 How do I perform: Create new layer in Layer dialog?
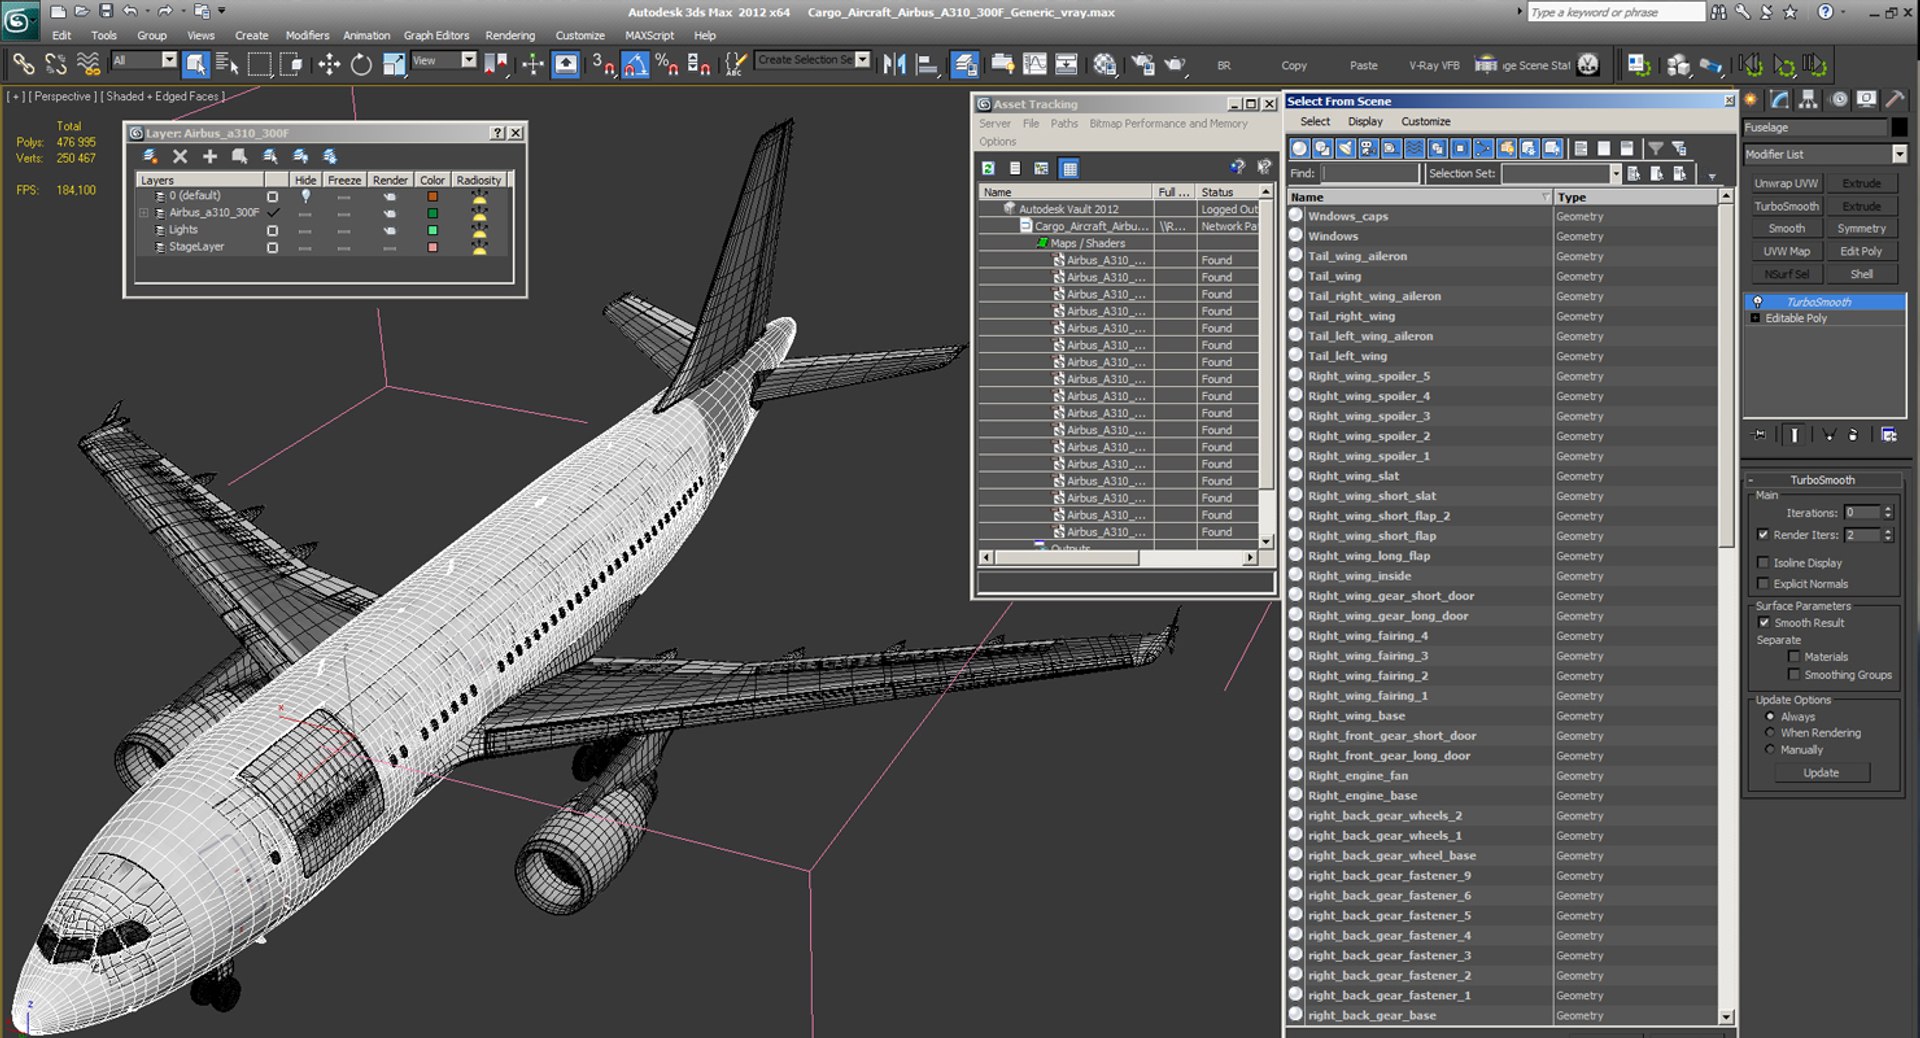coord(150,156)
